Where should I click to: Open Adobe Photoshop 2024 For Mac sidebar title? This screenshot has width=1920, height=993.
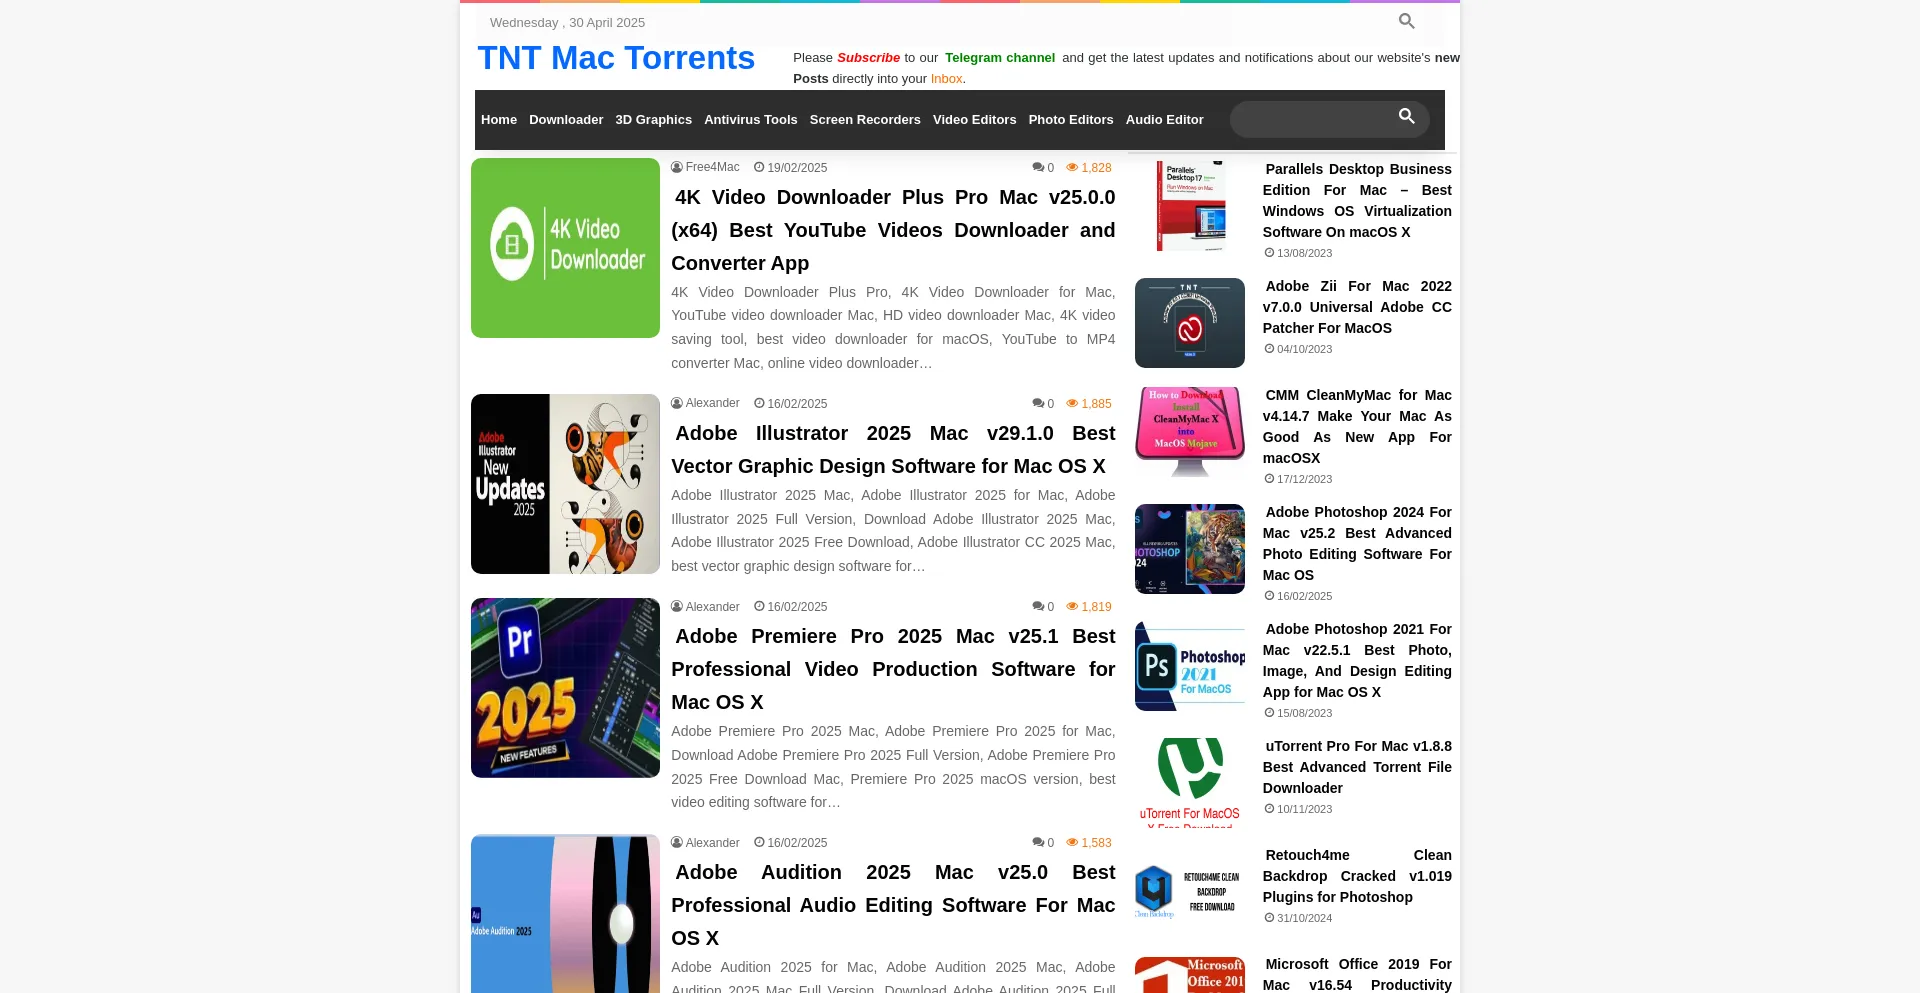pos(1357,543)
